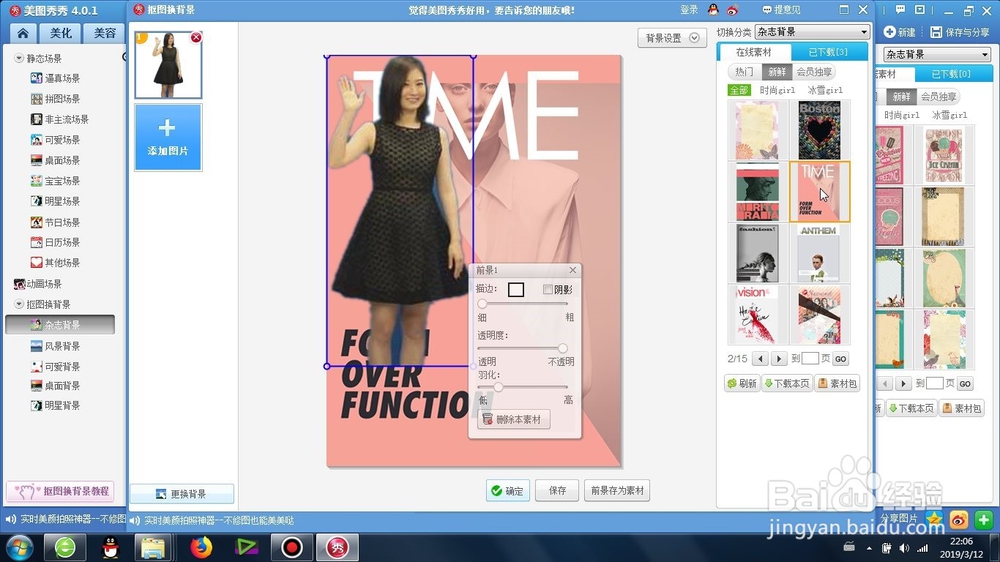Screen dimensions: 1000x562
Task: Confirm with the 确定 button
Action: [x=508, y=491]
